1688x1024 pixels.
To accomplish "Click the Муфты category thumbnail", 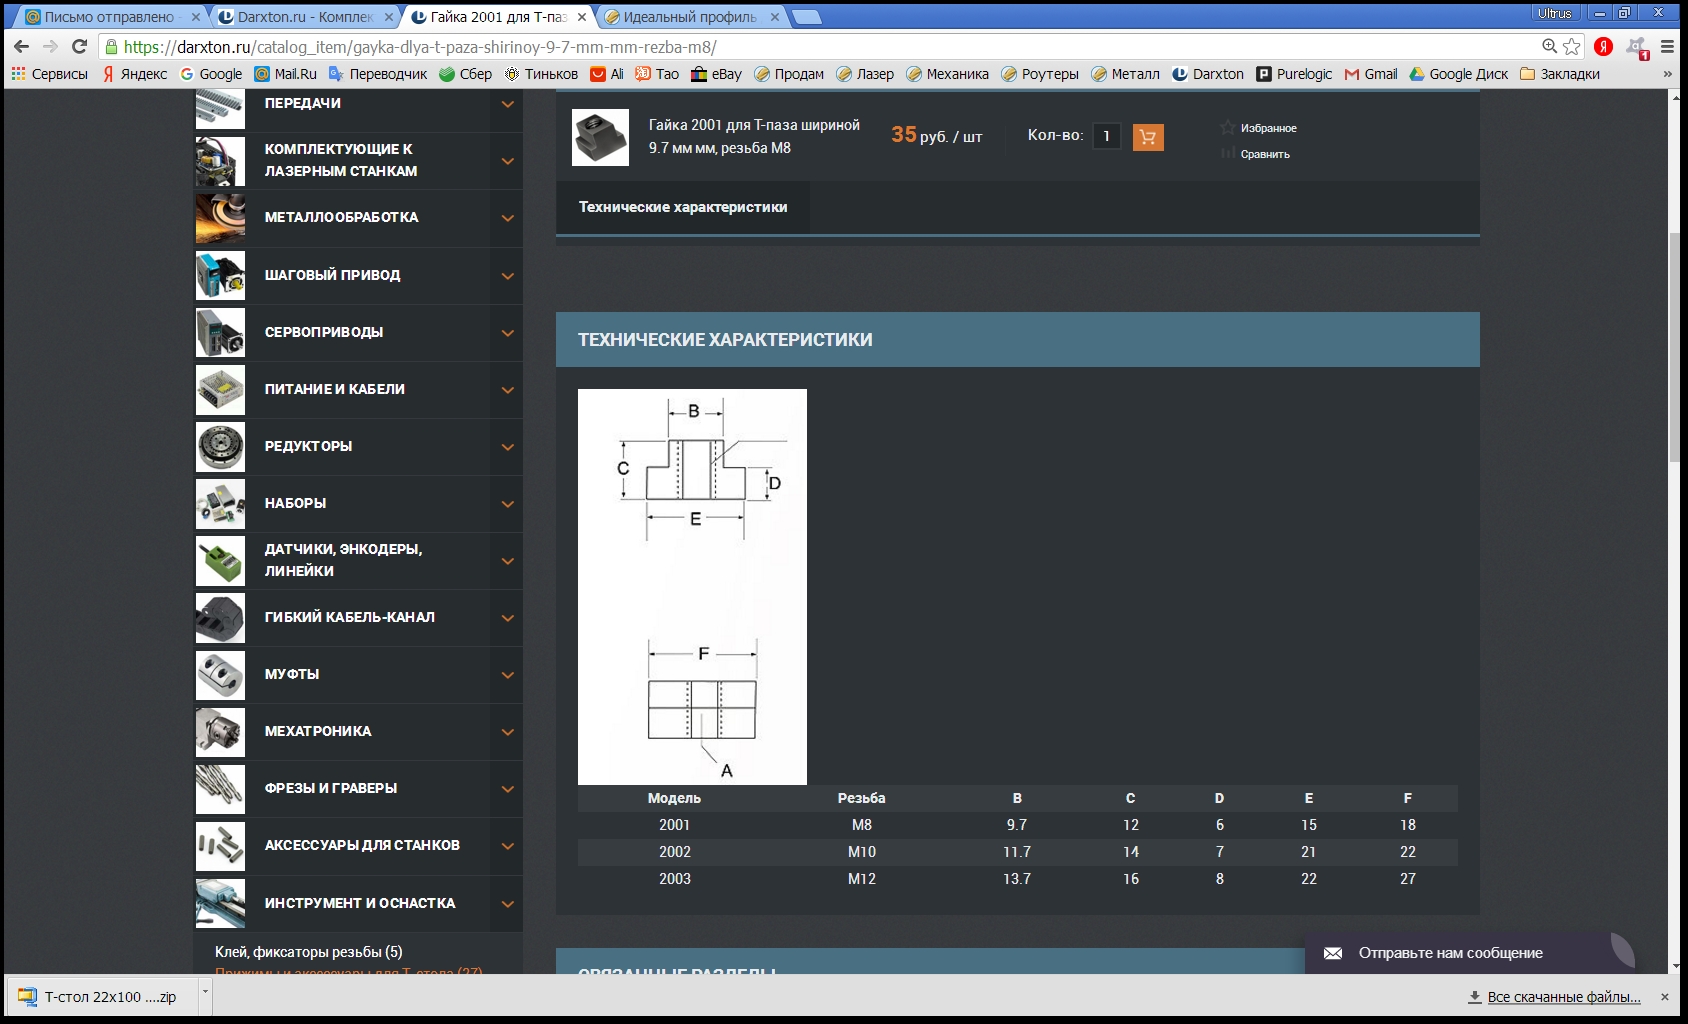I will coord(220,674).
